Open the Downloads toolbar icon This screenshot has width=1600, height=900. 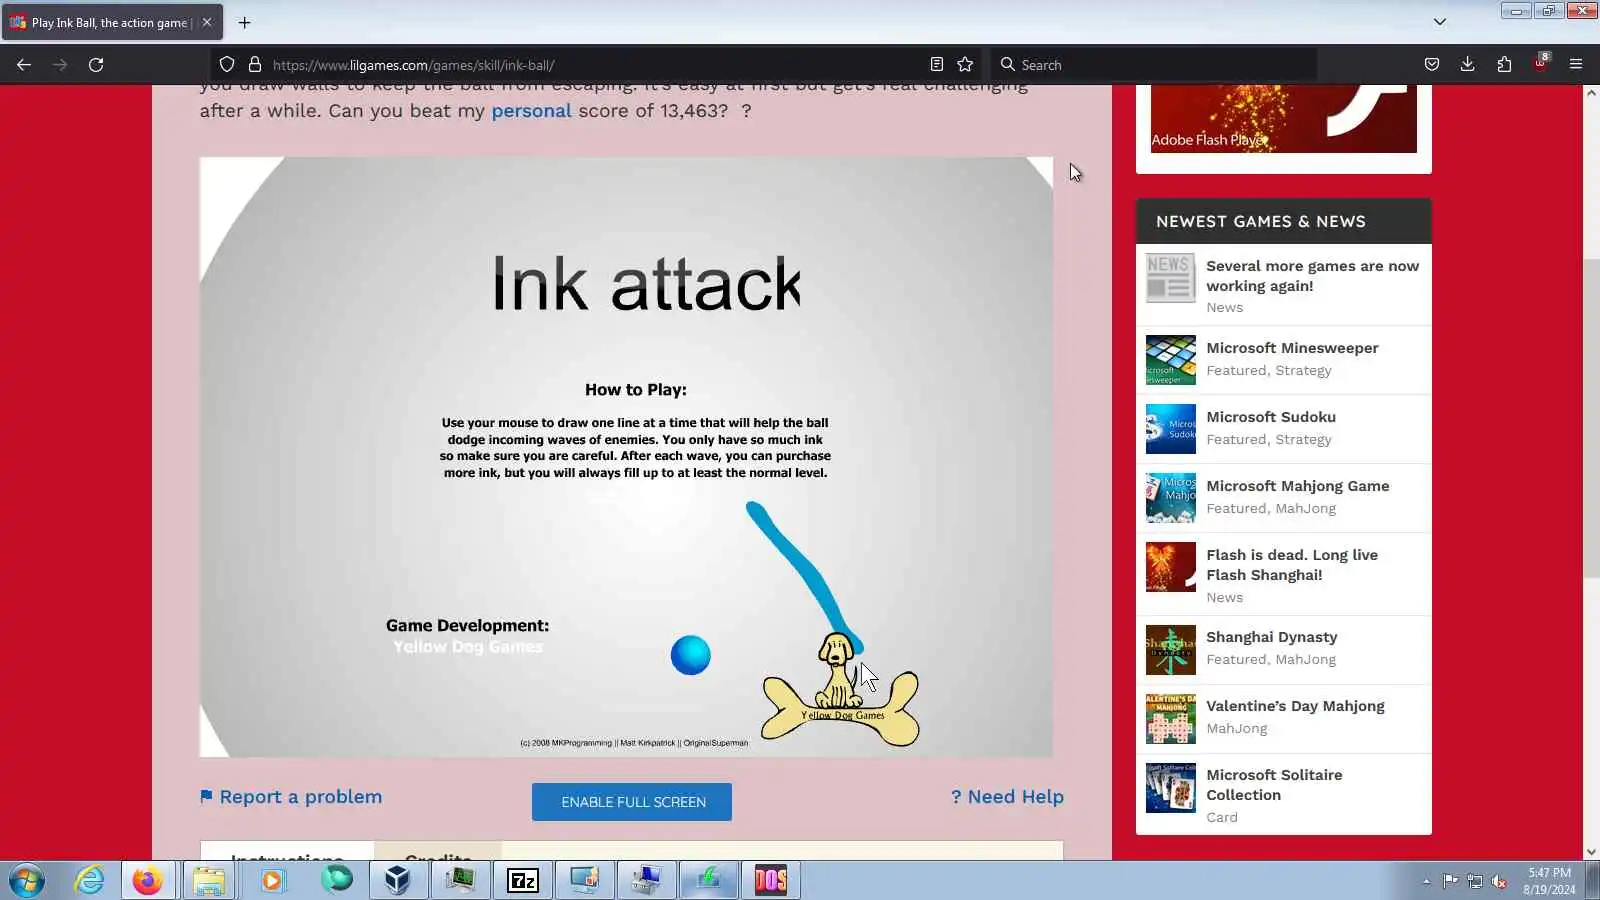coord(1468,65)
